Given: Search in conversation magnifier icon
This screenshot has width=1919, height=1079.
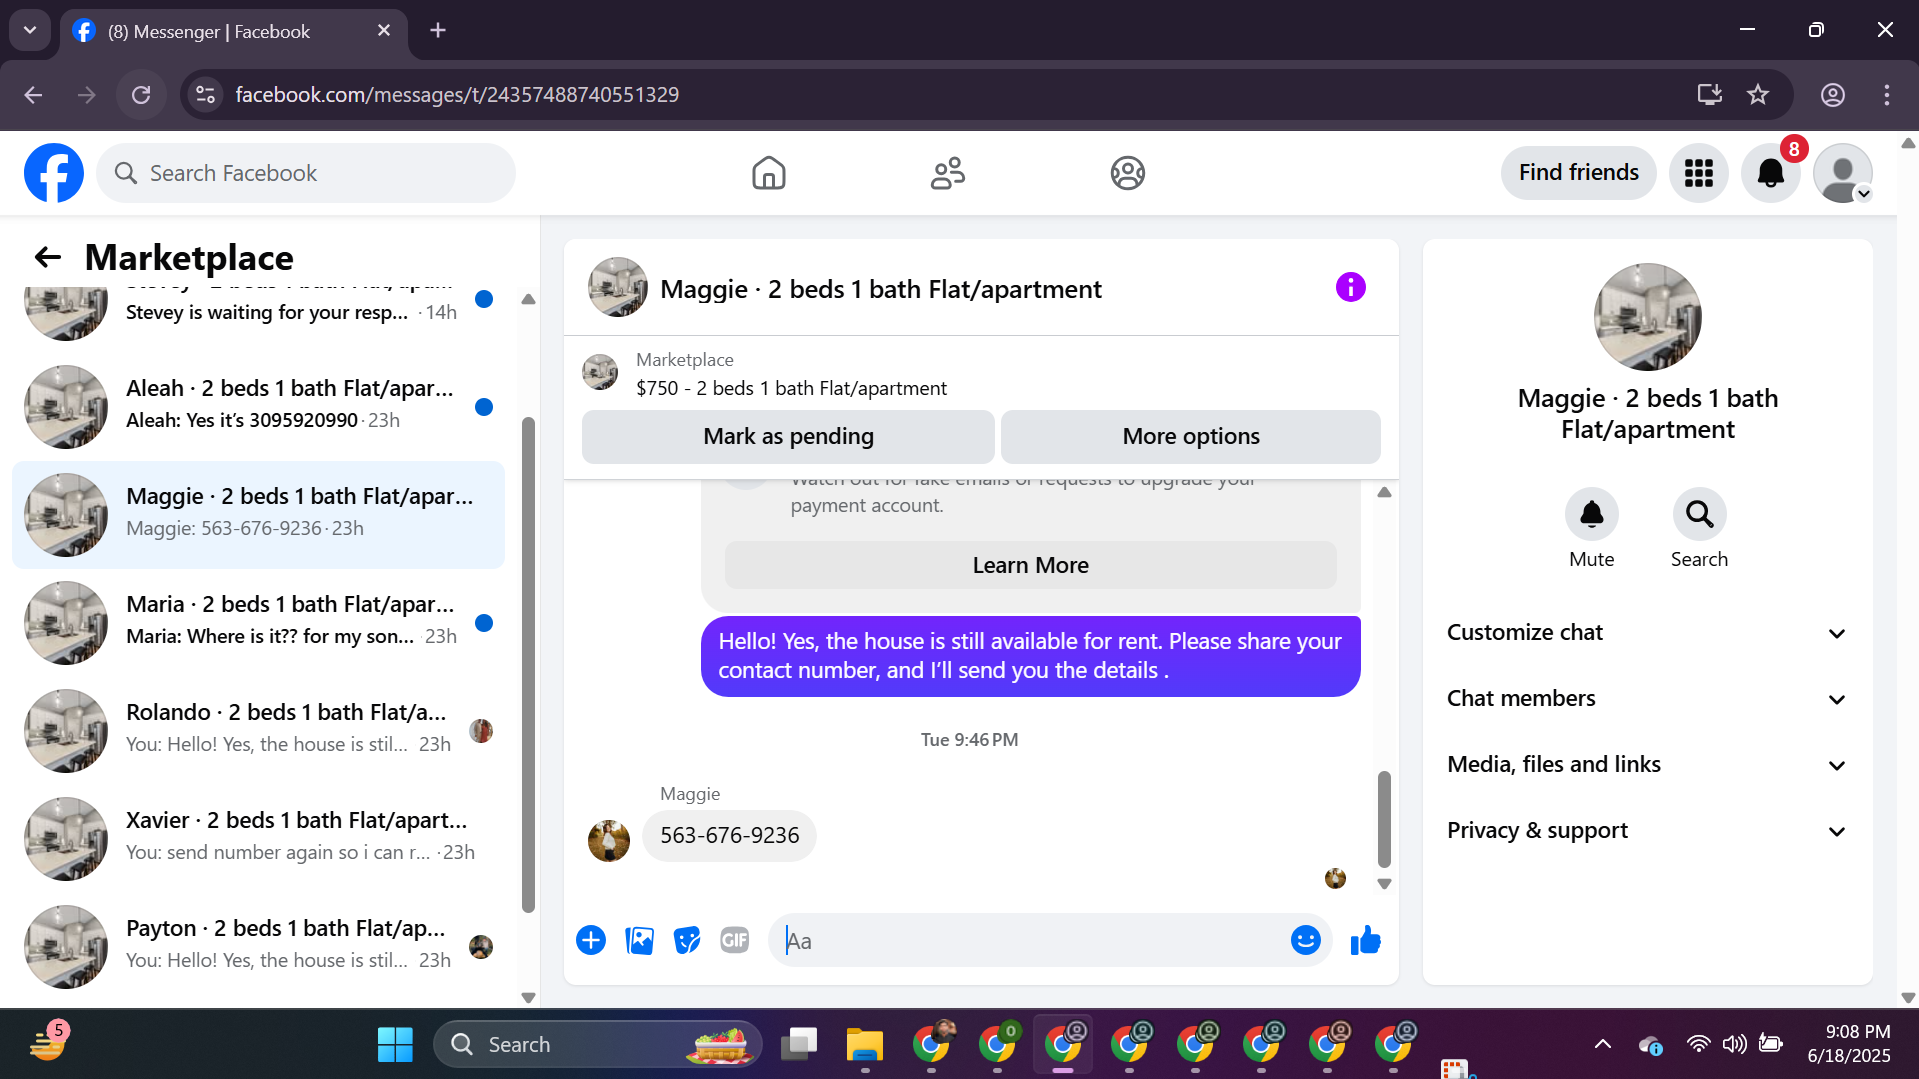Looking at the screenshot, I should [1699, 514].
